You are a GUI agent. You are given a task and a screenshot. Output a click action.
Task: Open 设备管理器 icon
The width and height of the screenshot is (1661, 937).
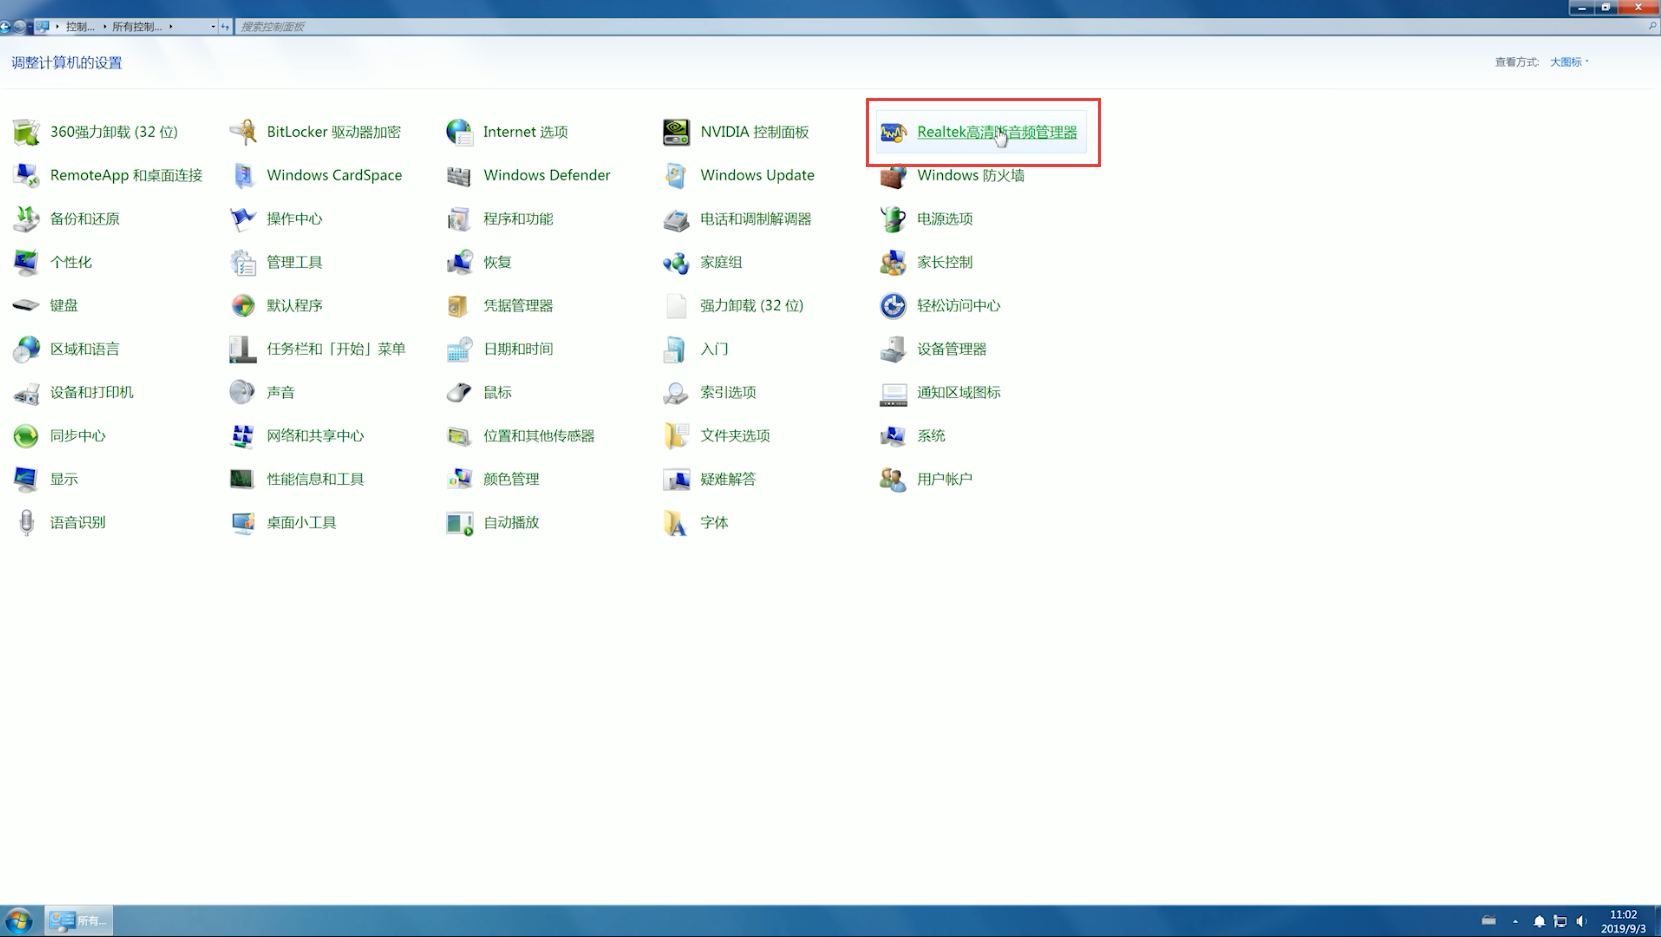(893, 349)
